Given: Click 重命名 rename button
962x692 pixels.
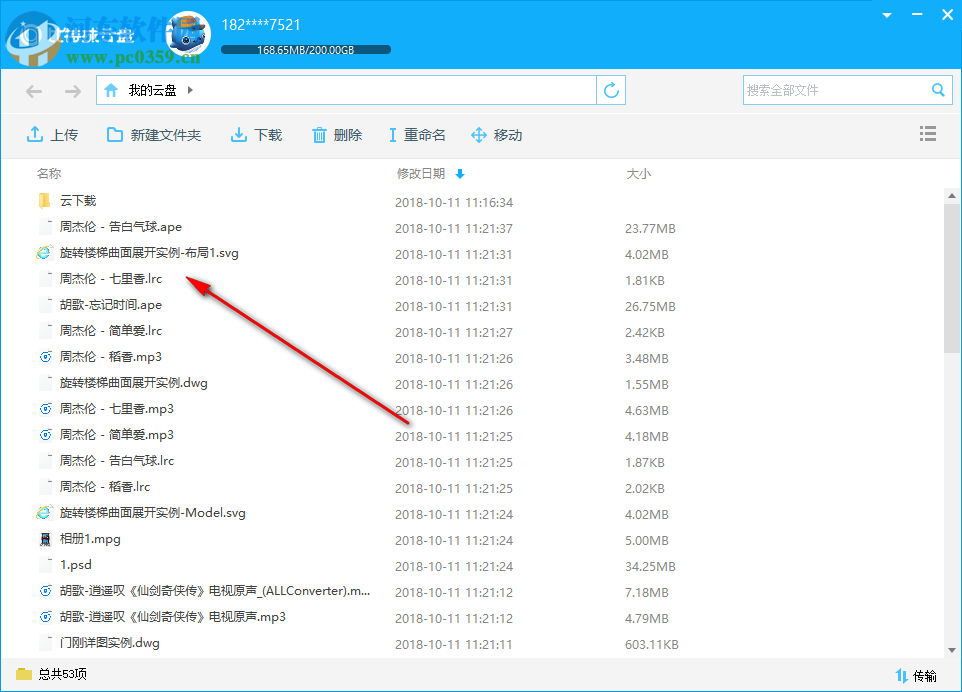Looking at the screenshot, I should coord(417,135).
